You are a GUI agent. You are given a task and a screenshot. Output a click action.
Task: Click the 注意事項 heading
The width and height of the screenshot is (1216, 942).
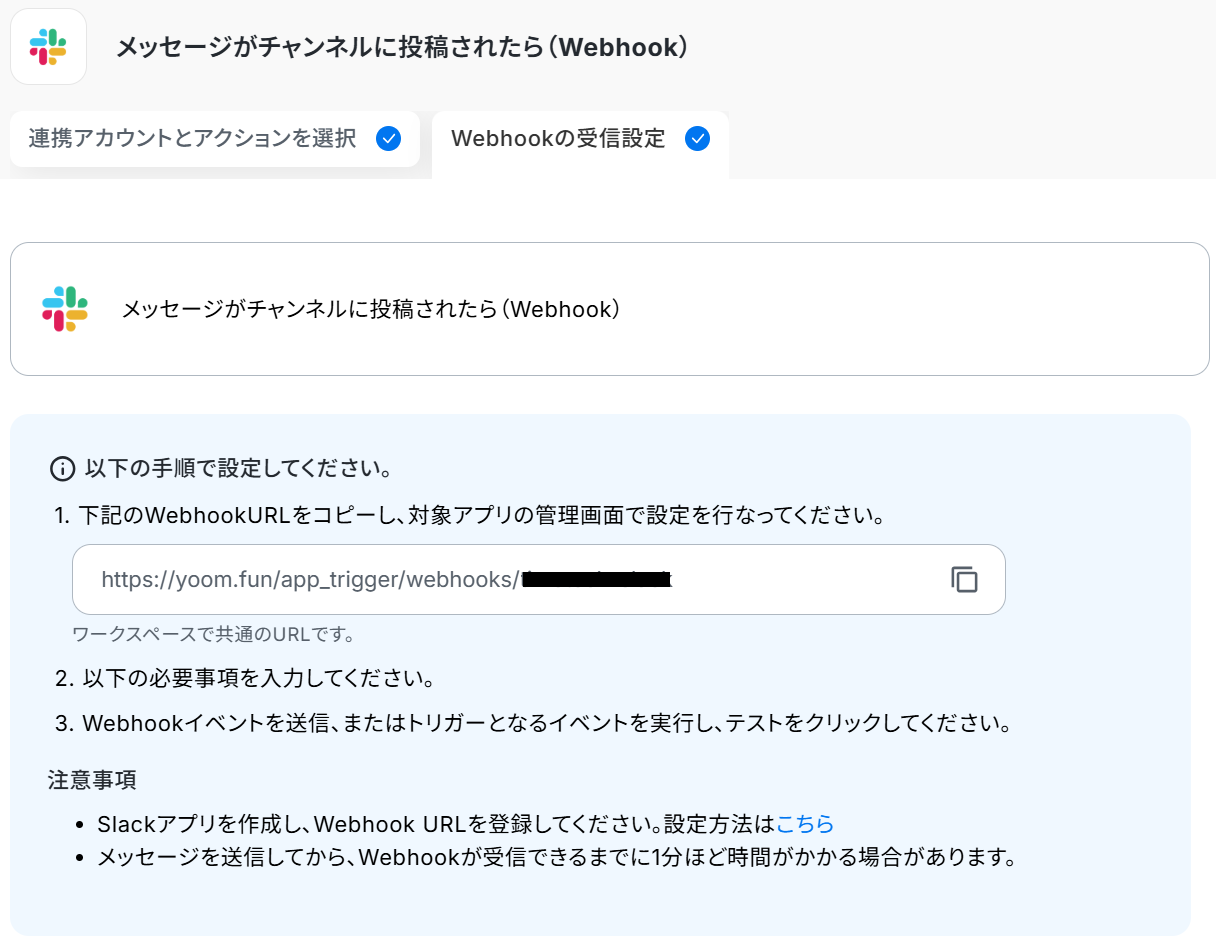coord(92,780)
